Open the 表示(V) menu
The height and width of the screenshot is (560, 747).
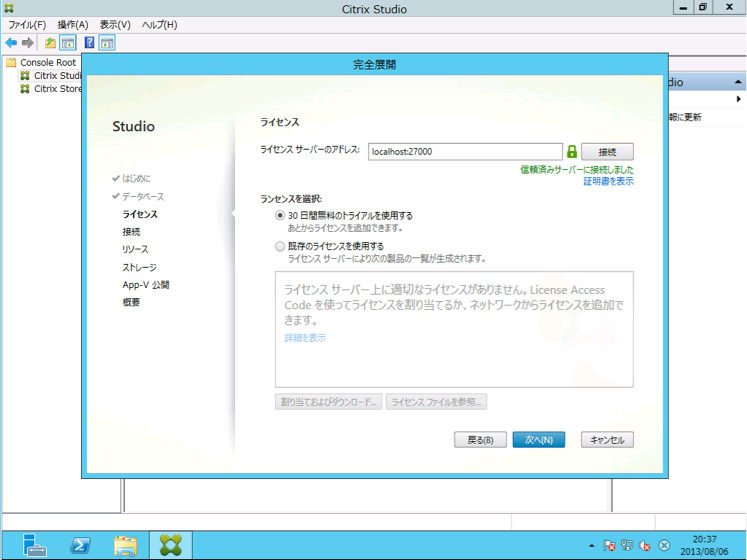[x=115, y=25]
